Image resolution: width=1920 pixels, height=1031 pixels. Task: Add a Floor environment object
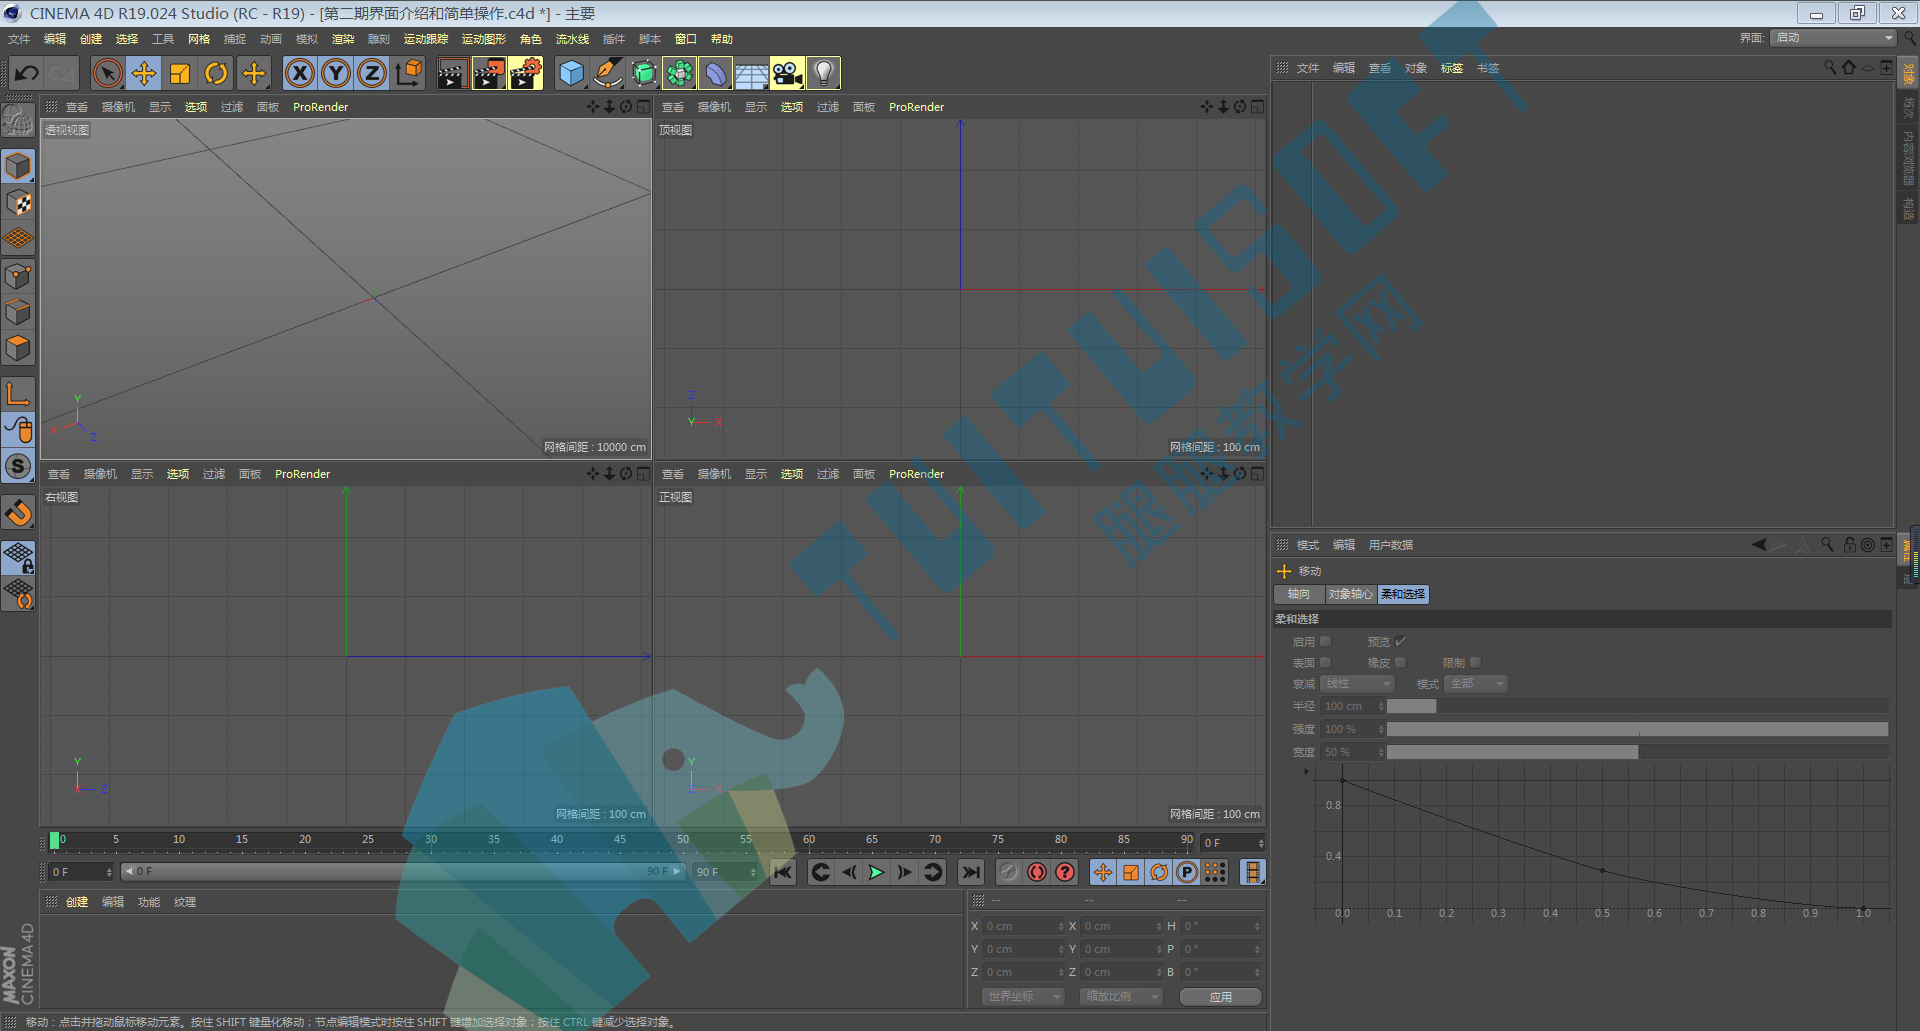[x=751, y=73]
